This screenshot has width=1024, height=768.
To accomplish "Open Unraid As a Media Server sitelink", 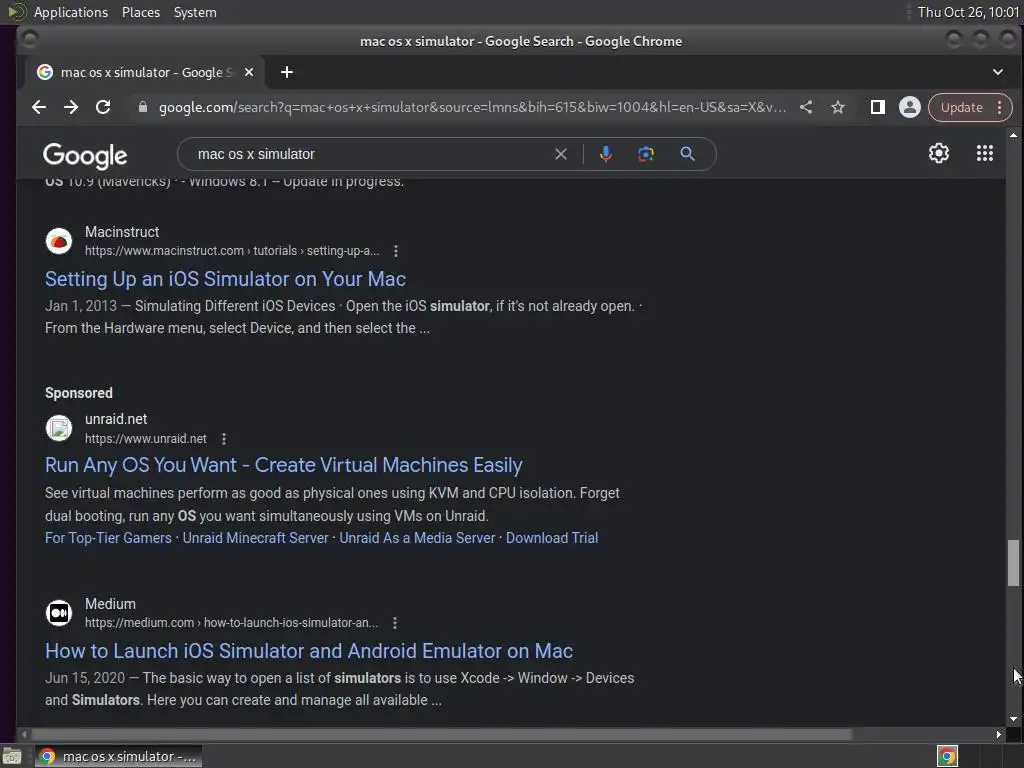I will [417, 538].
